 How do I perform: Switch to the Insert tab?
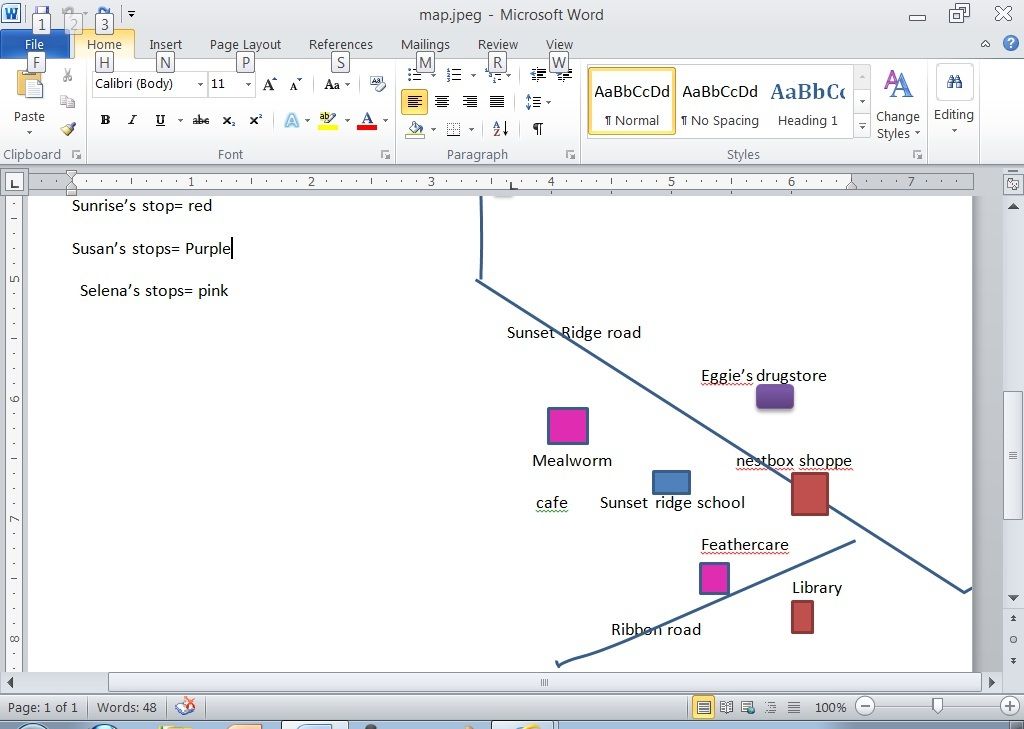(x=165, y=44)
